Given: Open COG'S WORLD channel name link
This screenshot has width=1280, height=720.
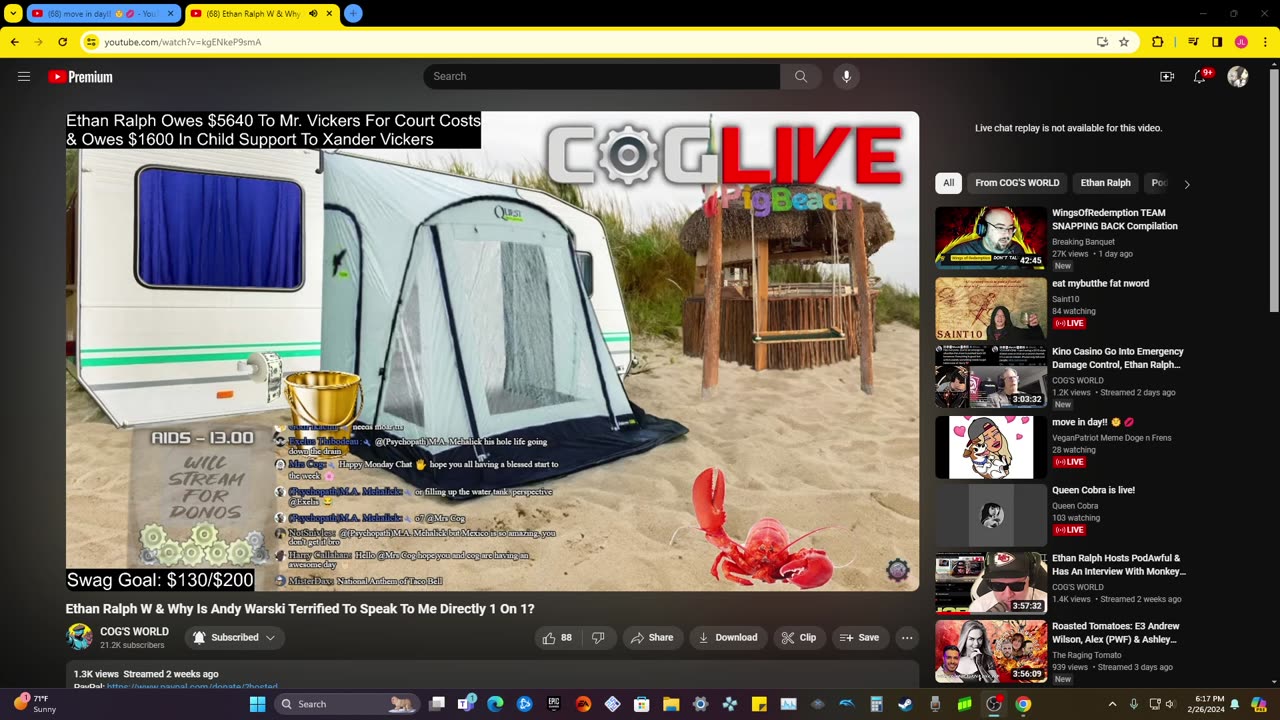Looking at the screenshot, I should click(134, 632).
